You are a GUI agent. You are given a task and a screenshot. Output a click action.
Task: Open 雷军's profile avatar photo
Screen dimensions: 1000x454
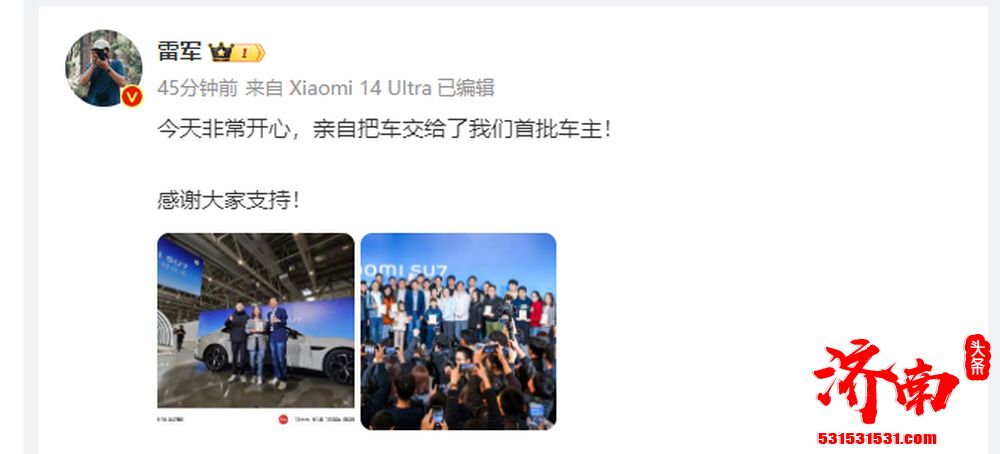(x=103, y=68)
